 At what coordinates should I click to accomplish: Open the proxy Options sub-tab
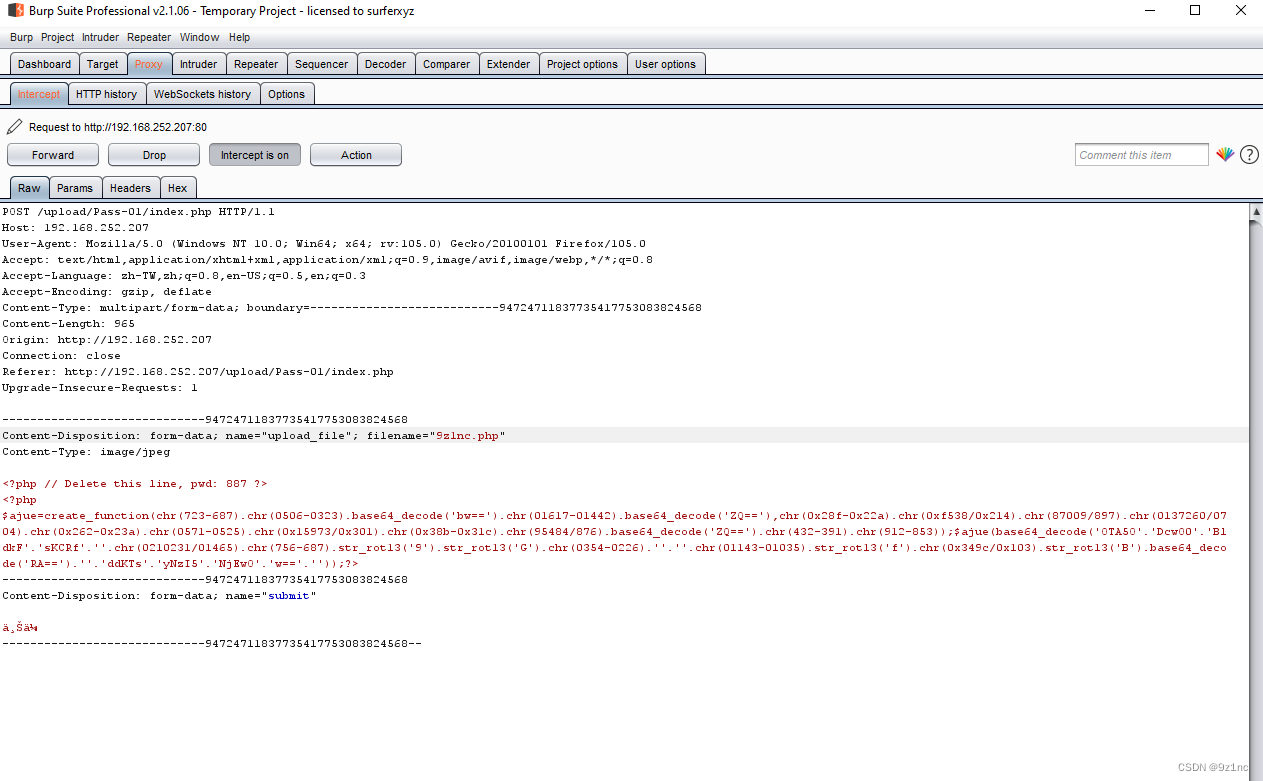coord(287,94)
